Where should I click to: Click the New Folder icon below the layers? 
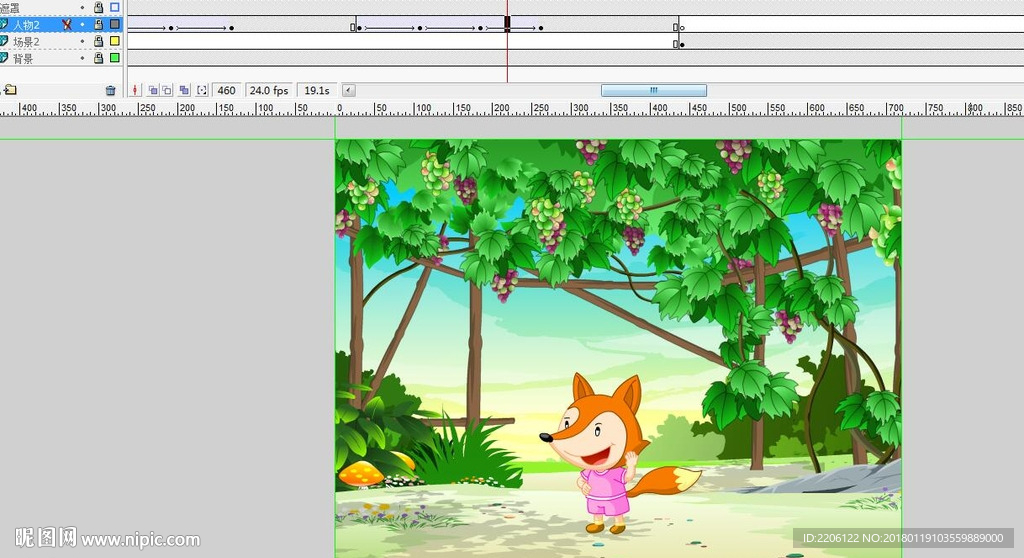coord(9,90)
